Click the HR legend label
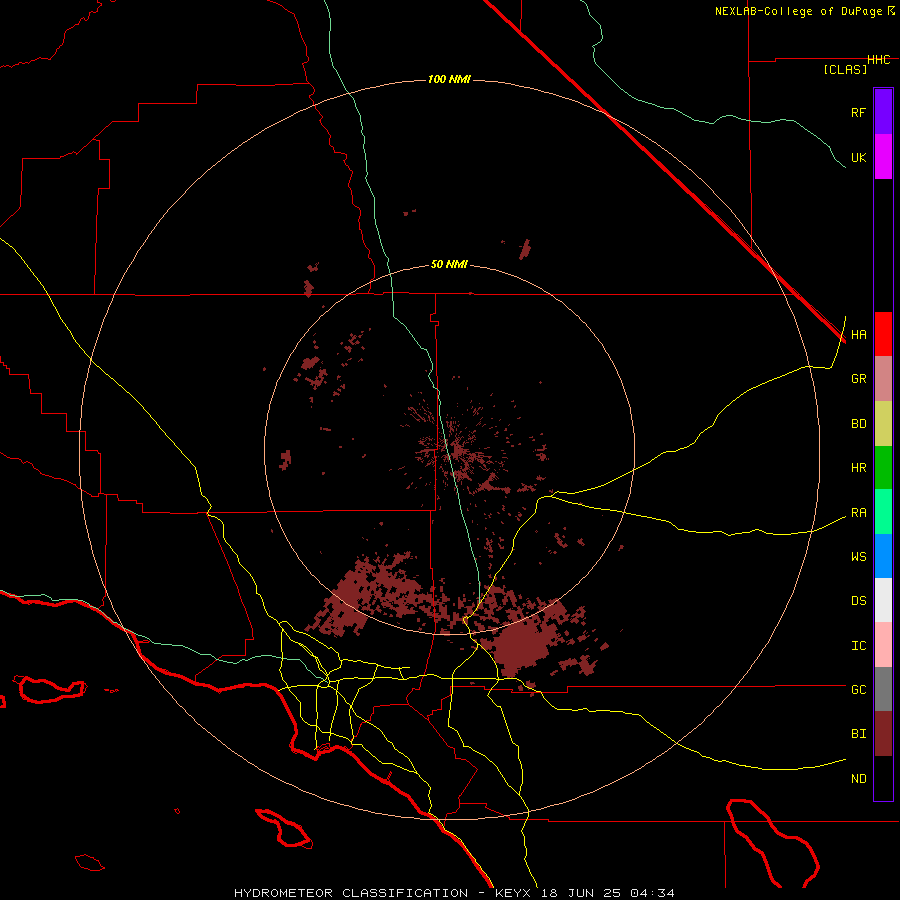The width and height of the screenshot is (900, 900). point(858,468)
